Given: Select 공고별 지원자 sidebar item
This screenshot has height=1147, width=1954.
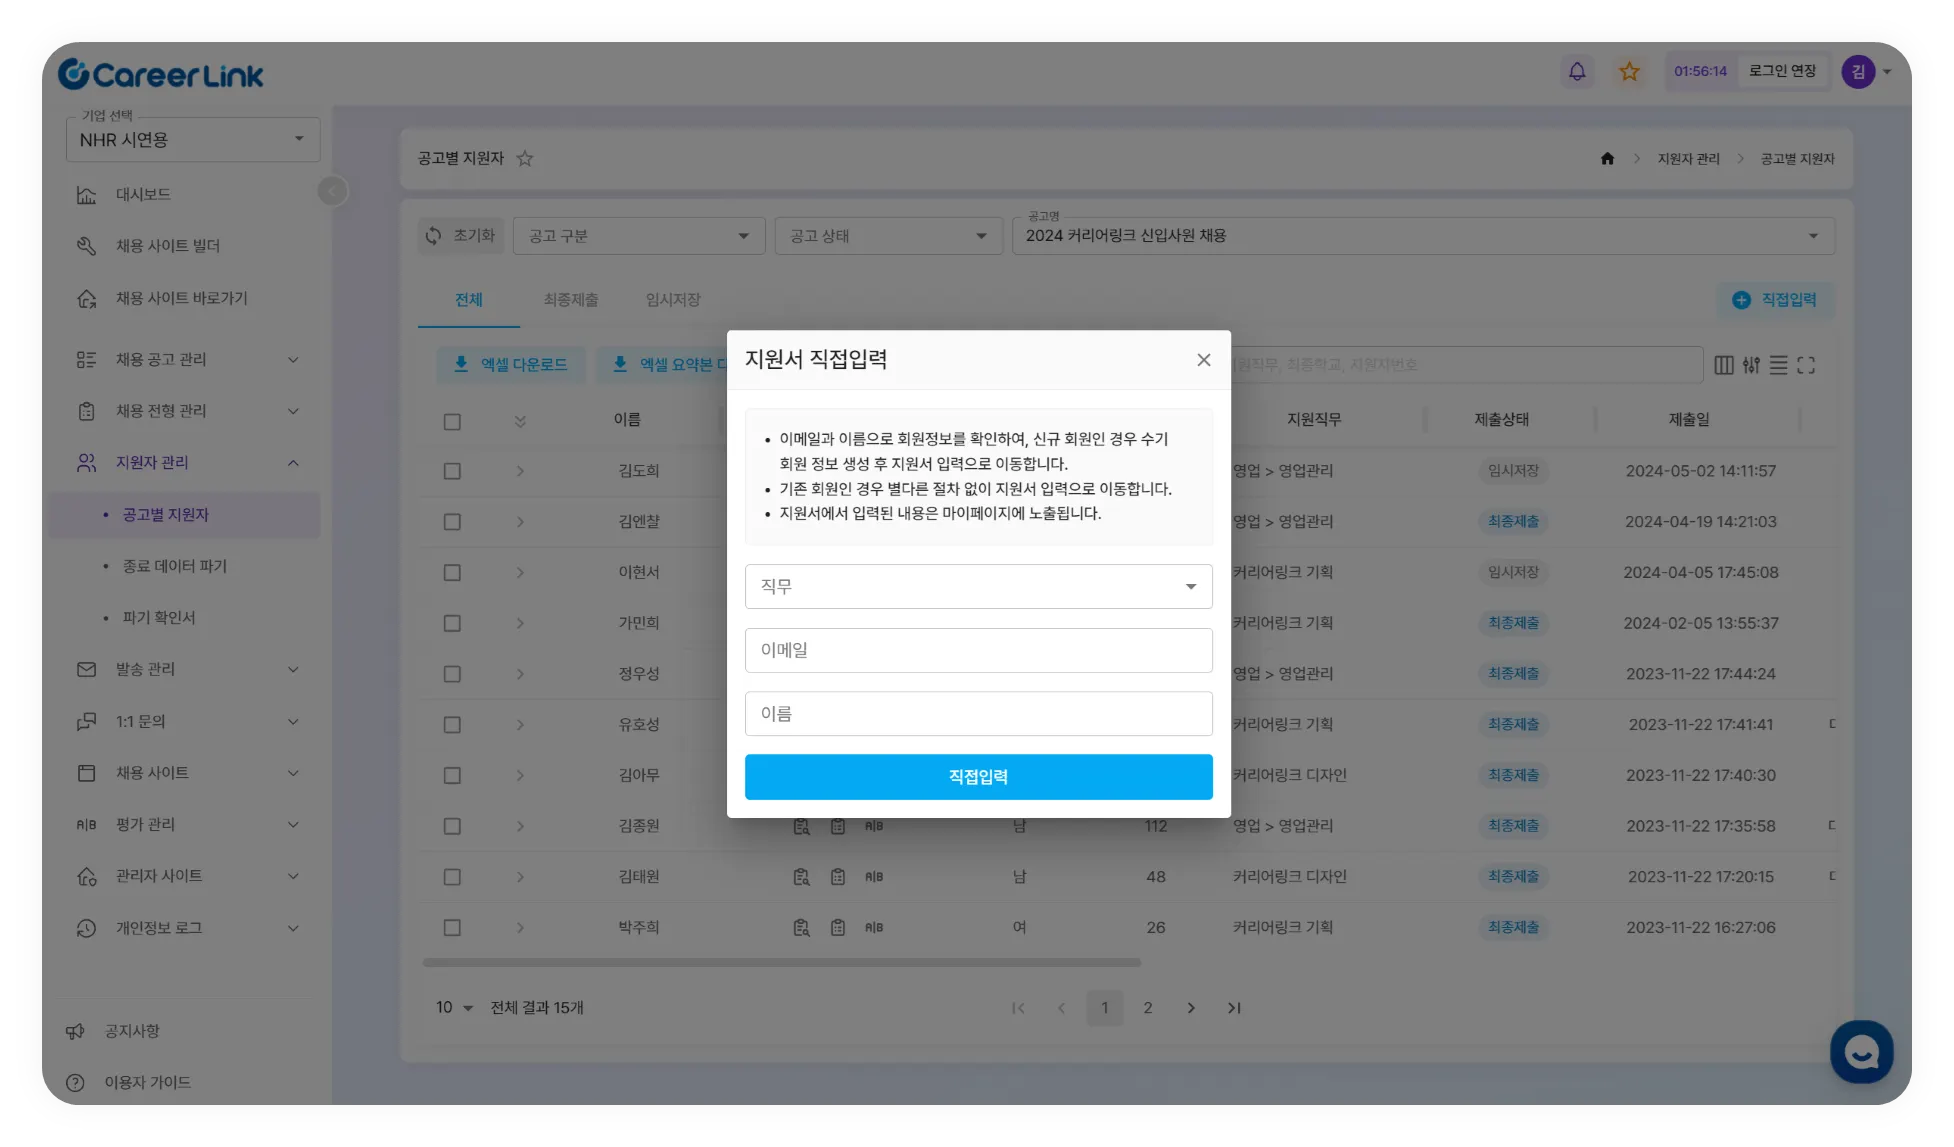Looking at the screenshot, I should click(x=166, y=514).
